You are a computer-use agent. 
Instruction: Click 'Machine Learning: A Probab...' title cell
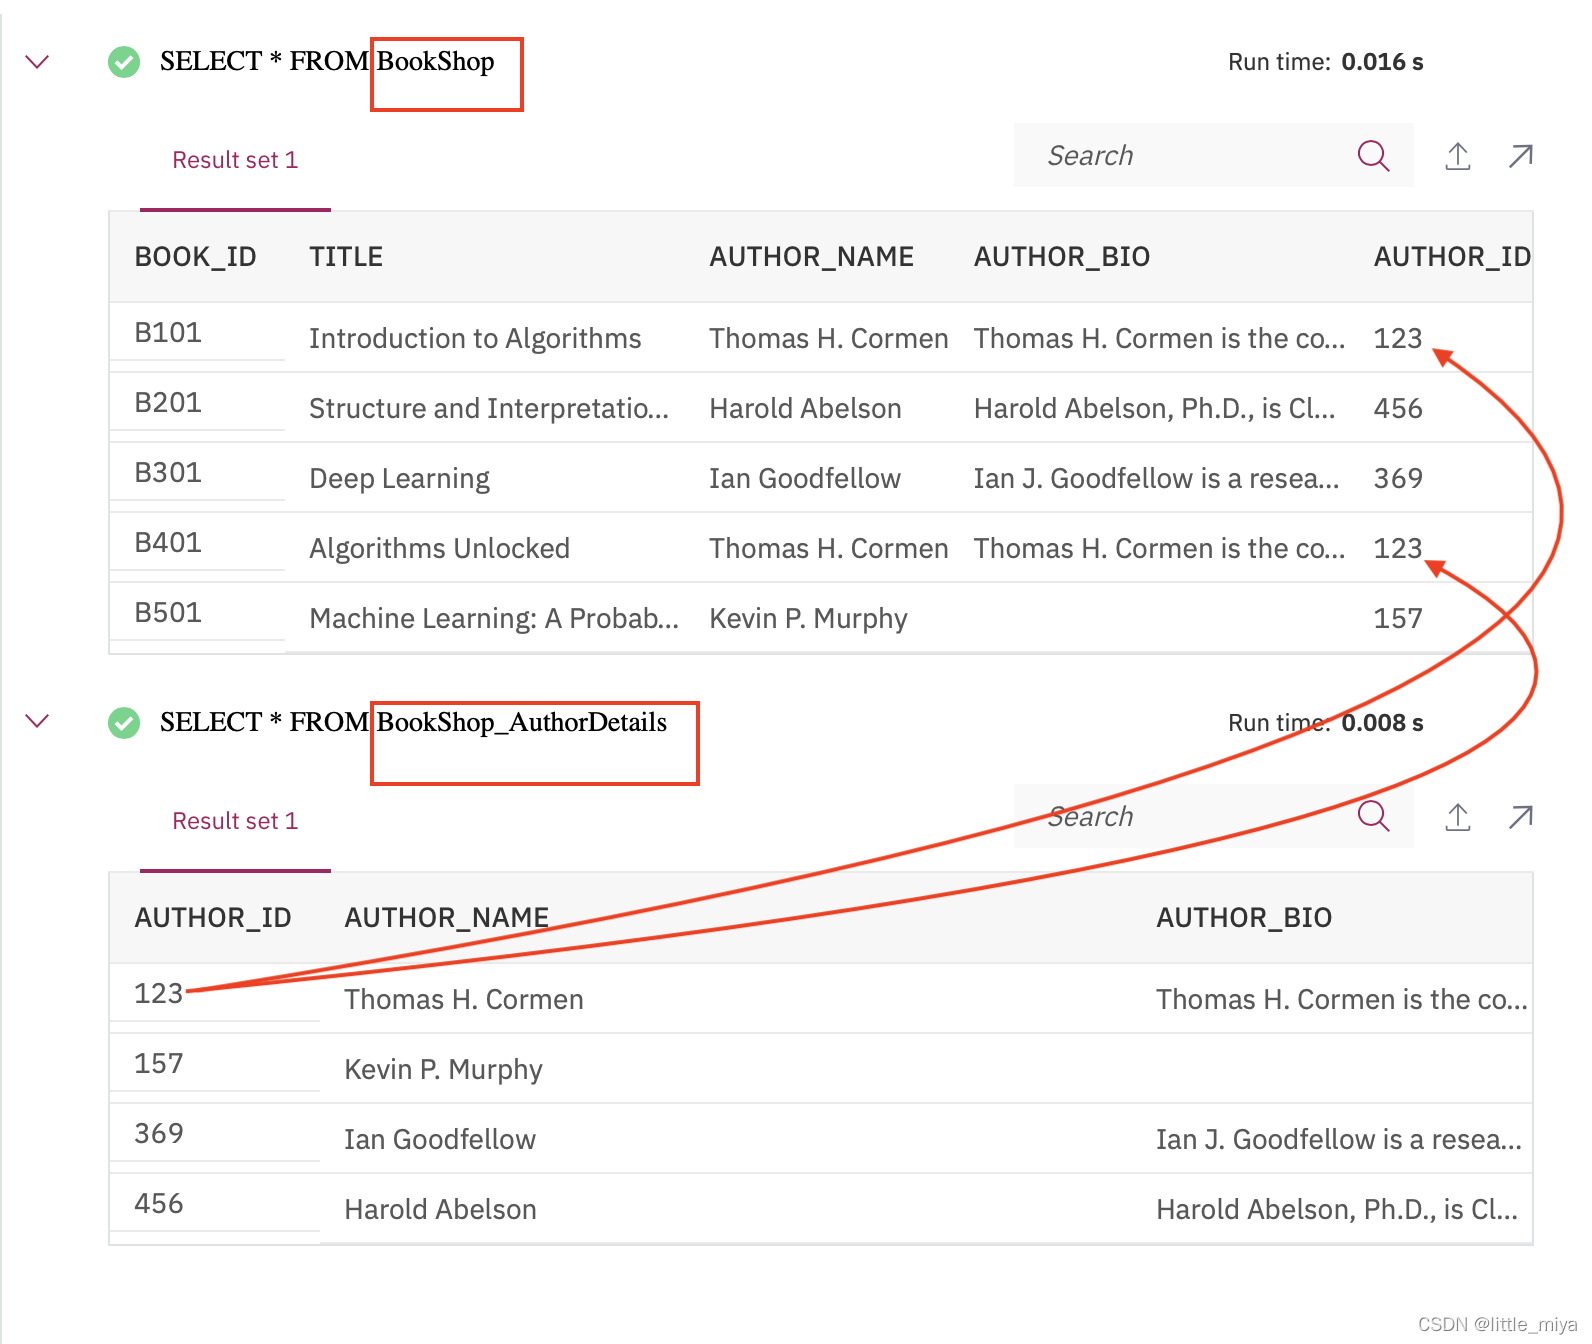coord(494,619)
